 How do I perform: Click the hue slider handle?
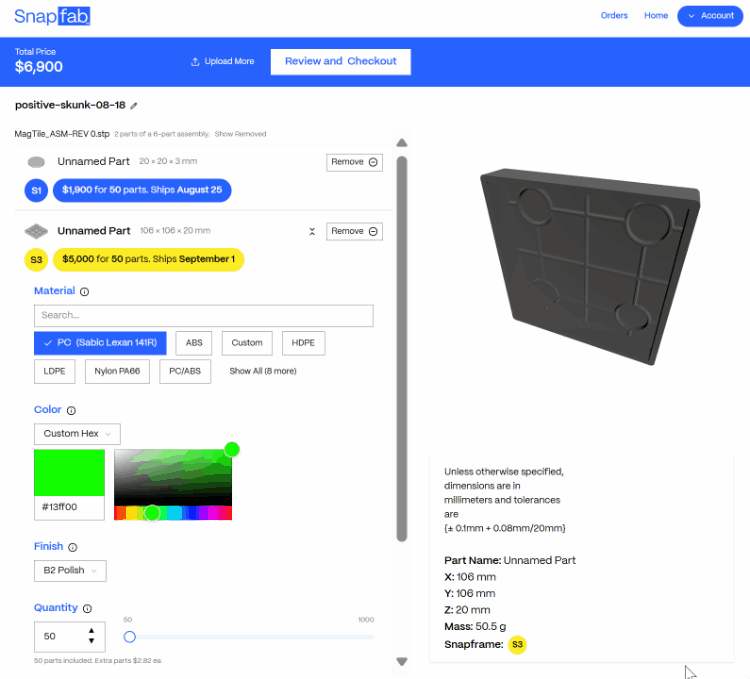click(152, 513)
